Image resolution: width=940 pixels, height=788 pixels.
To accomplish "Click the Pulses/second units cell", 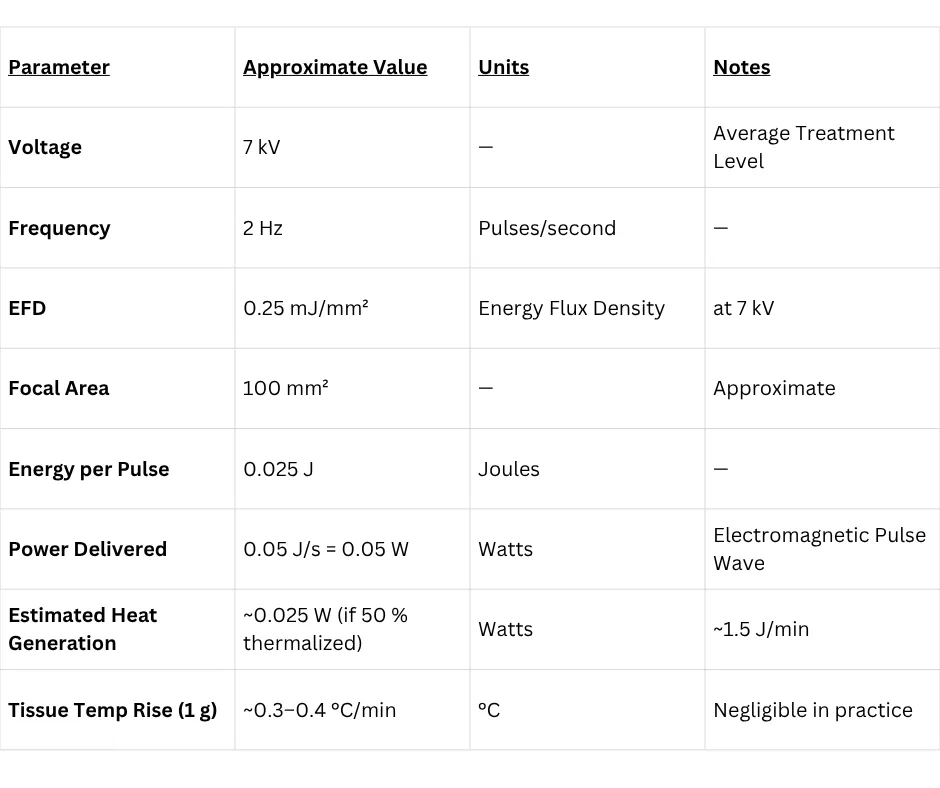I will [x=547, y=228].
